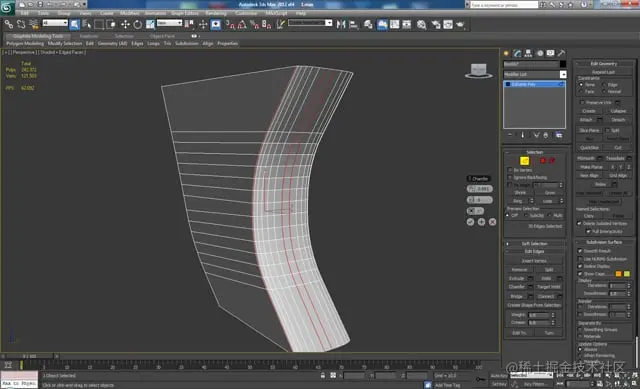Image resolution: width=640 pixels, height=389 pixels.
Task: Enable the Ignore Backfacing checkbox
Action: point(509,177)
